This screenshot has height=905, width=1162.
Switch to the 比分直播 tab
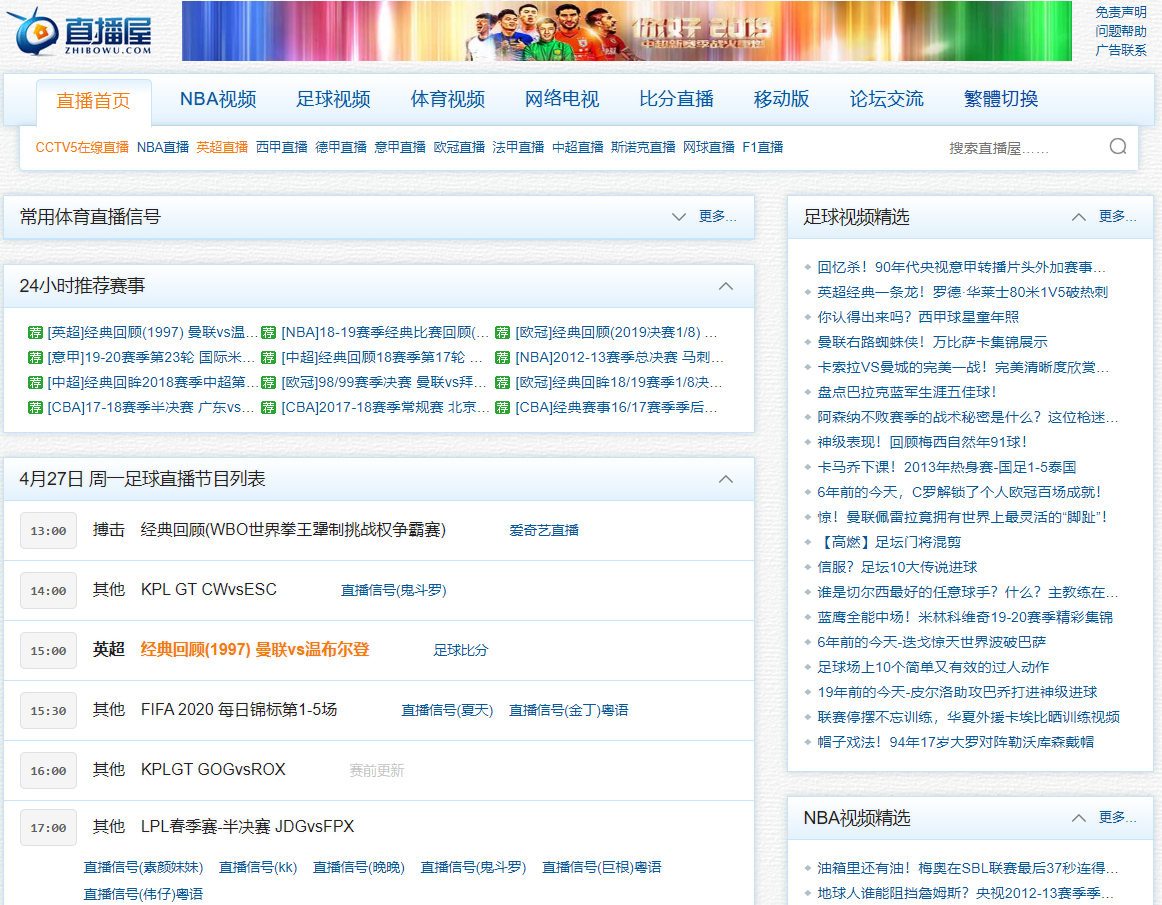click(x=676, y=99)
